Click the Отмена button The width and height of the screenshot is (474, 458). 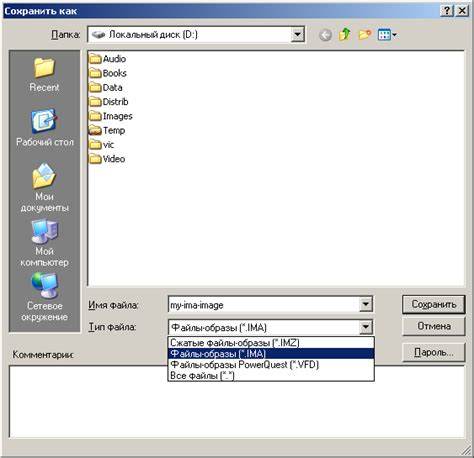(x=433, y=326)
